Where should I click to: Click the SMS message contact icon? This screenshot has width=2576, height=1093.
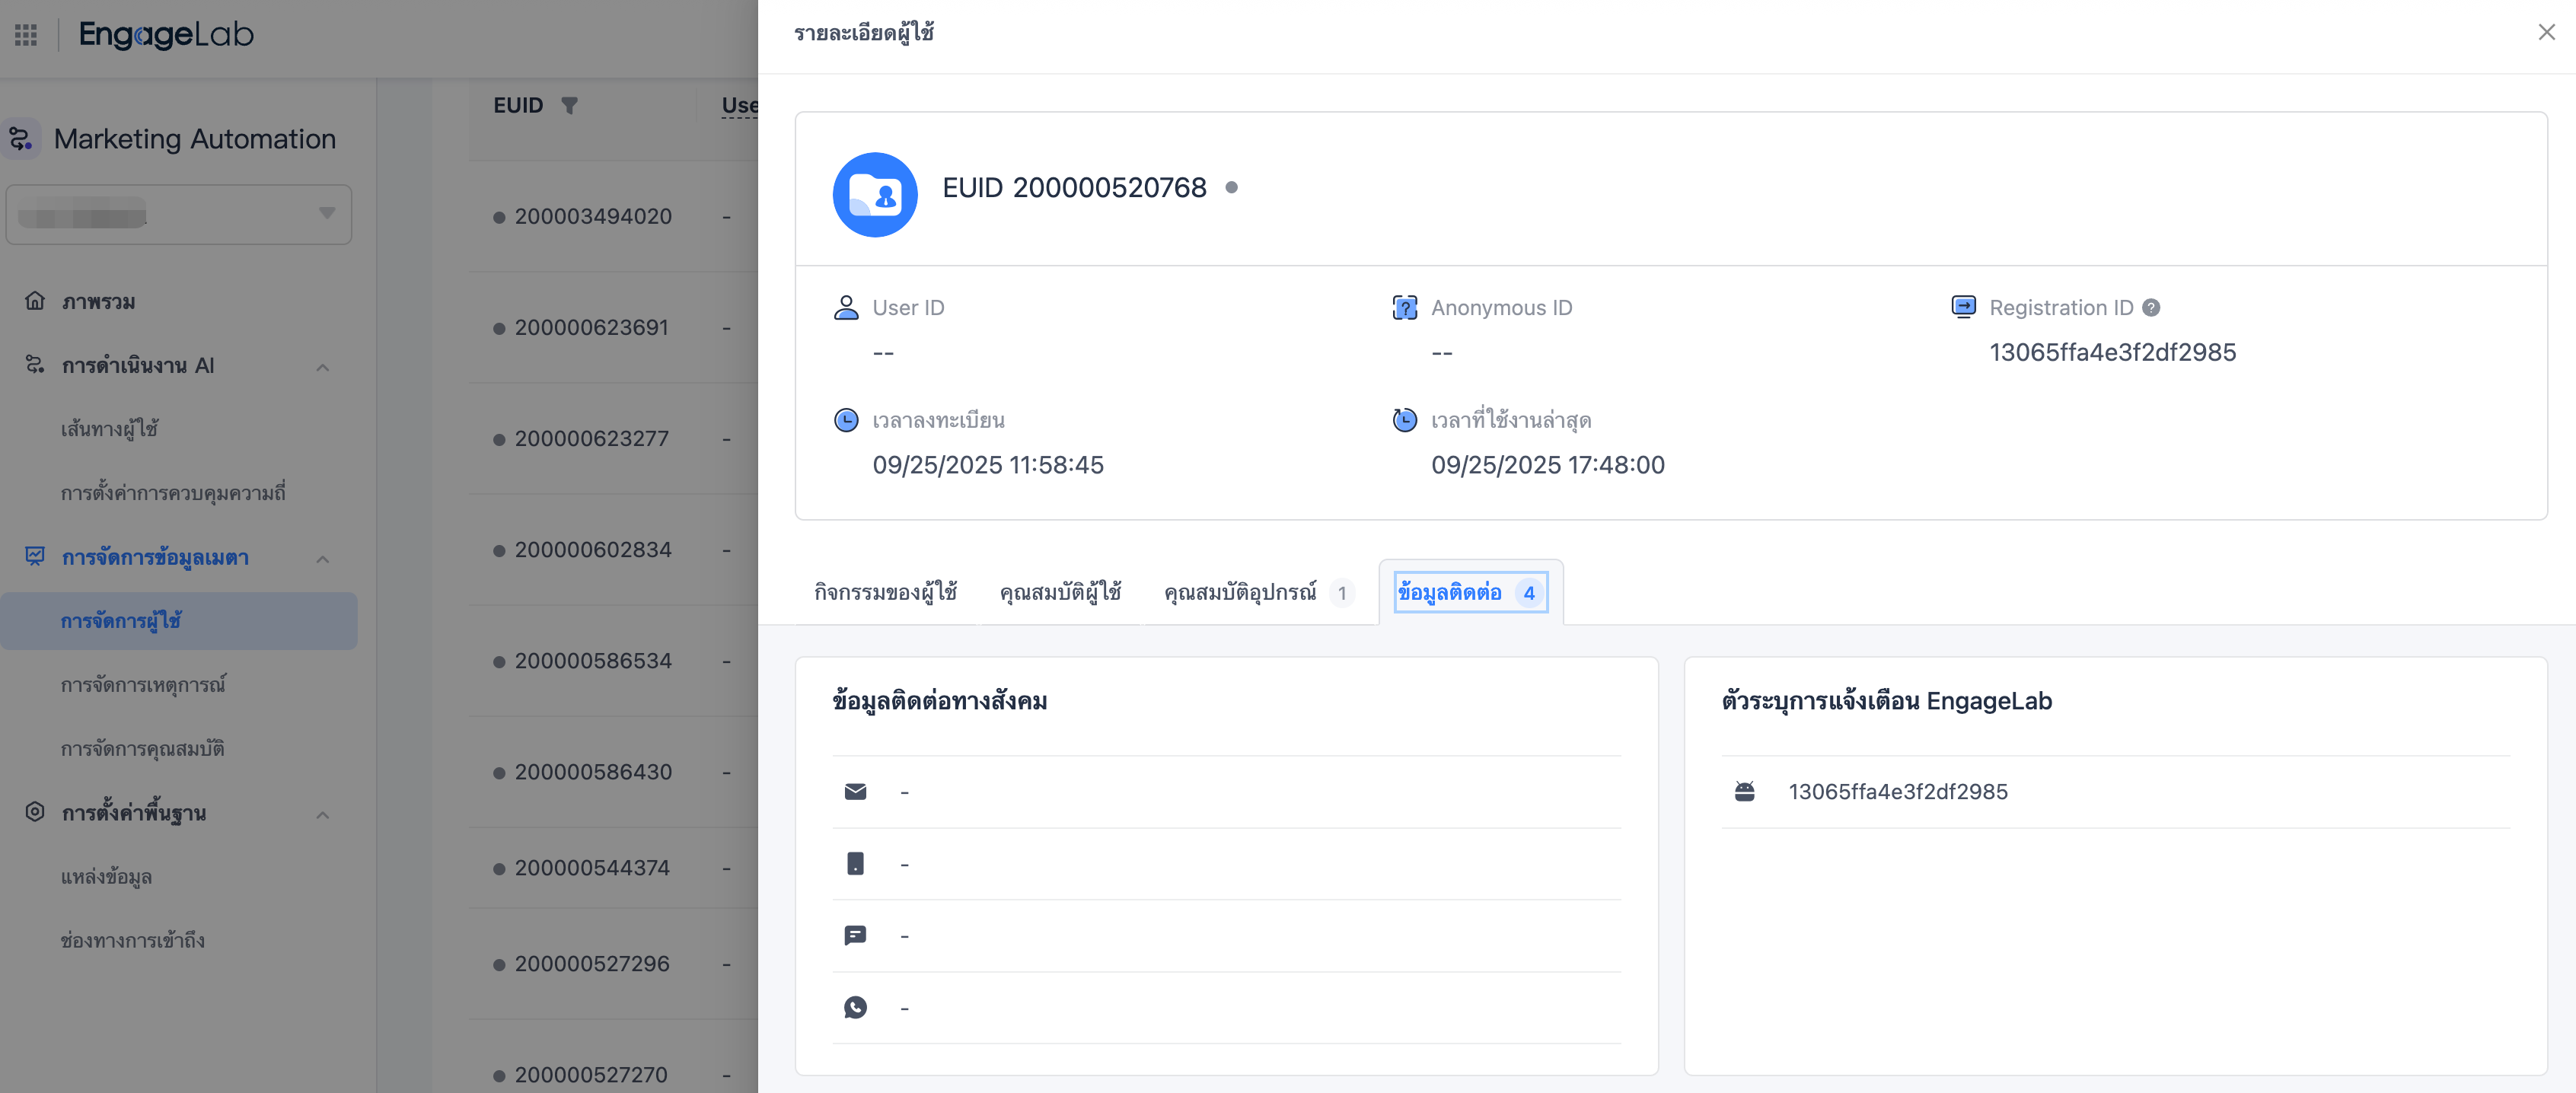[855, 936]
